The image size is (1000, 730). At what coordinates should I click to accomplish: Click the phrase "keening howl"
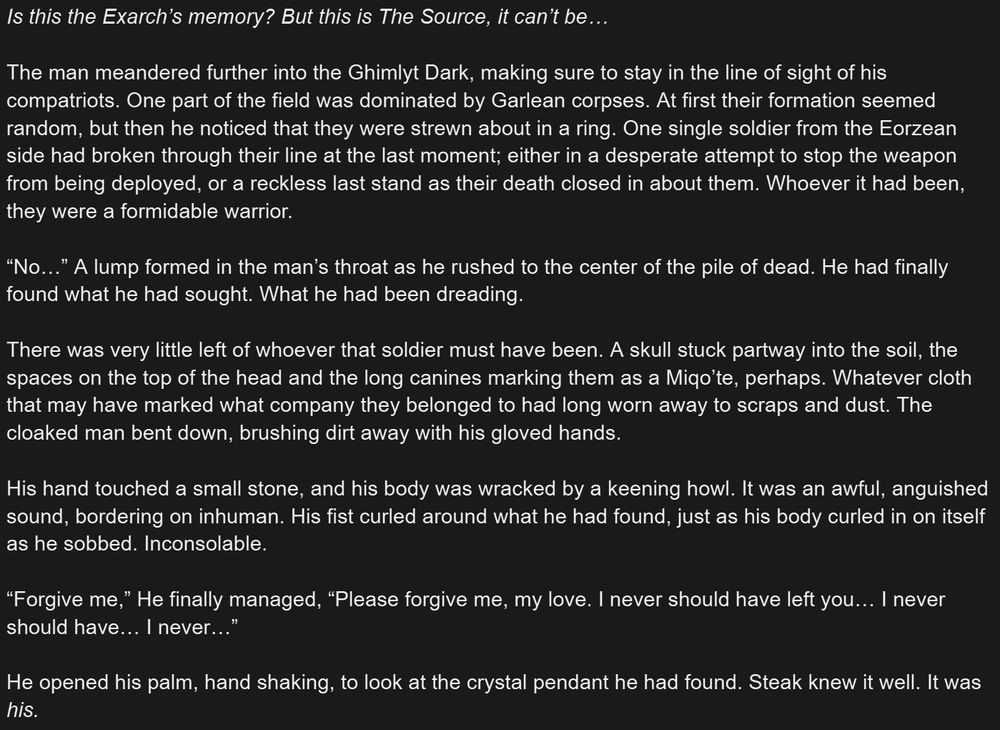click(x=668, y=488)
